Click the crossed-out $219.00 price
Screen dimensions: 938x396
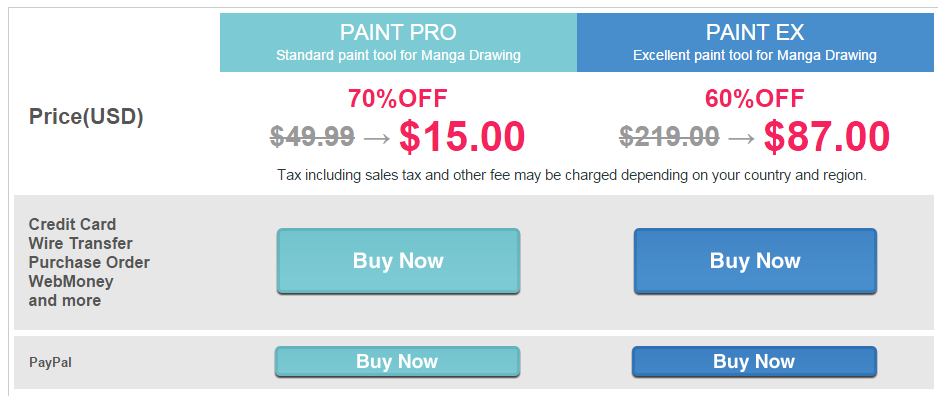point(669,136)
